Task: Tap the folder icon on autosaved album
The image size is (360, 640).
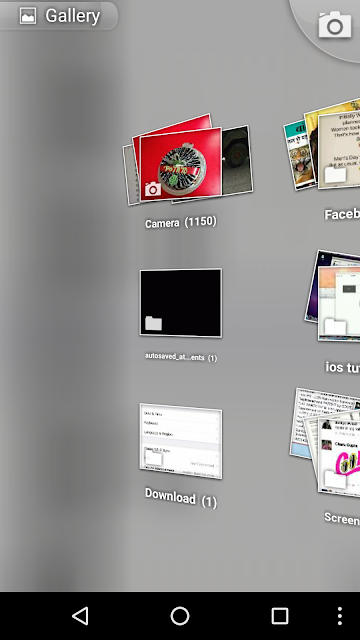Action: pos(153,323)
